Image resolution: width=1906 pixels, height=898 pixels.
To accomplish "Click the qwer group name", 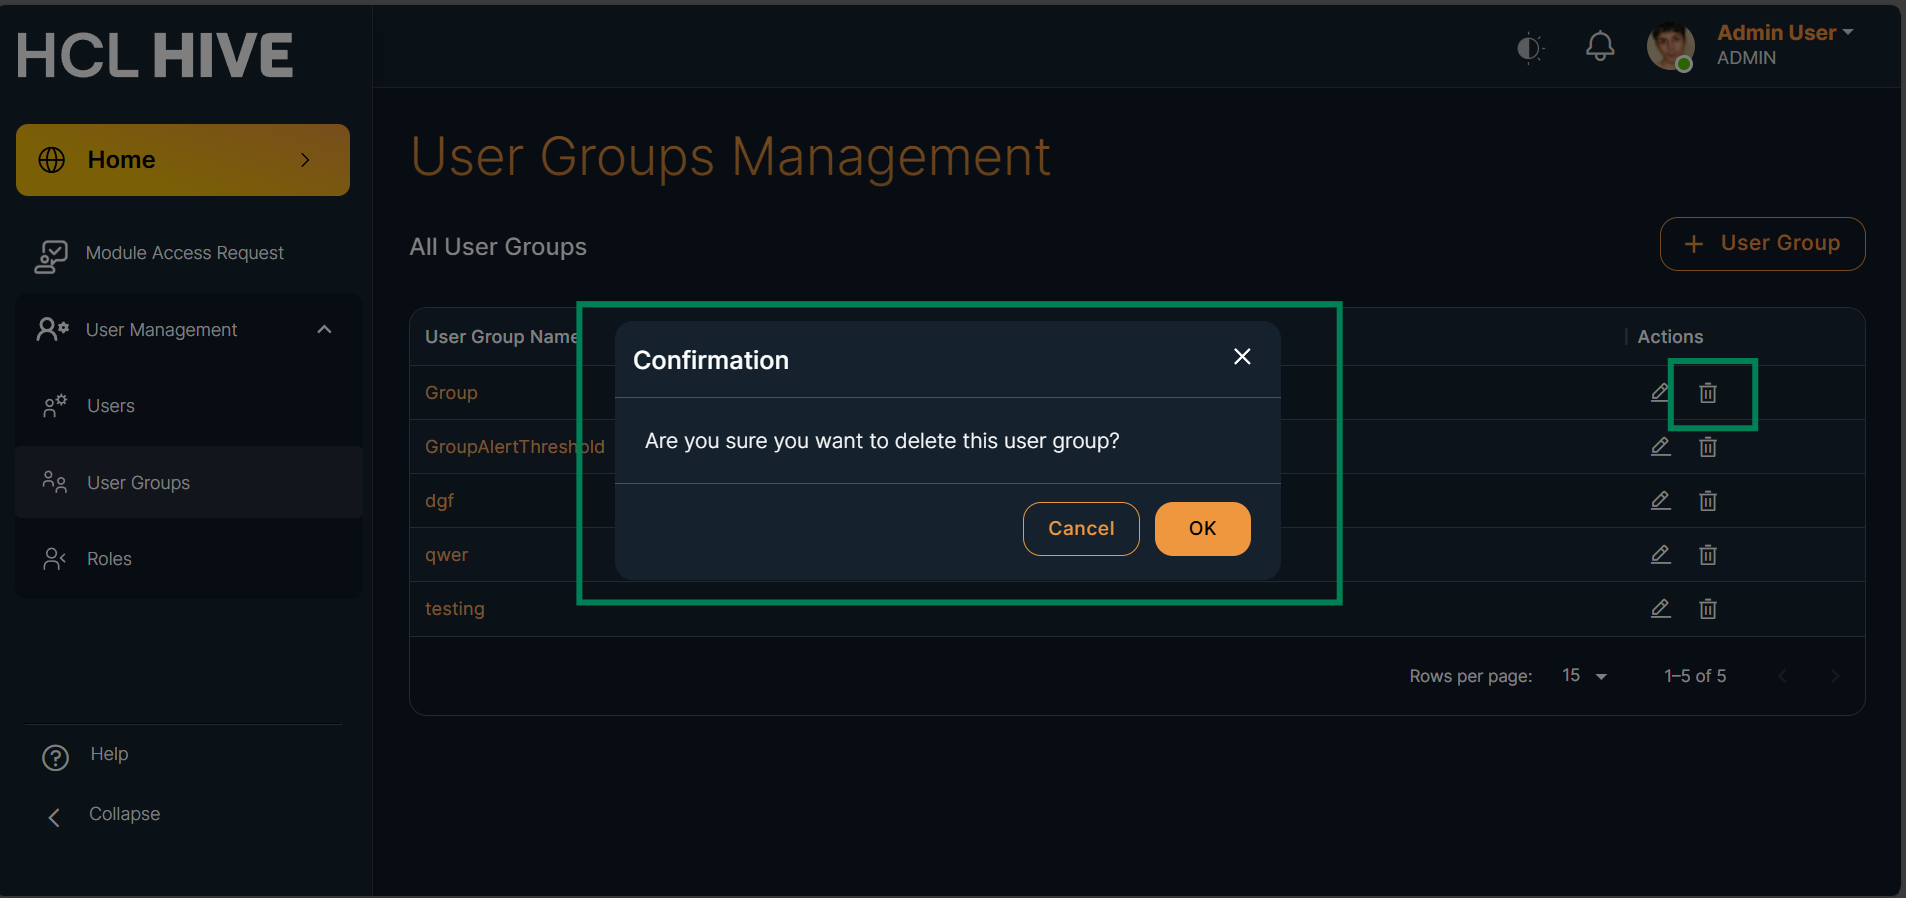I will tap(446, 555).
